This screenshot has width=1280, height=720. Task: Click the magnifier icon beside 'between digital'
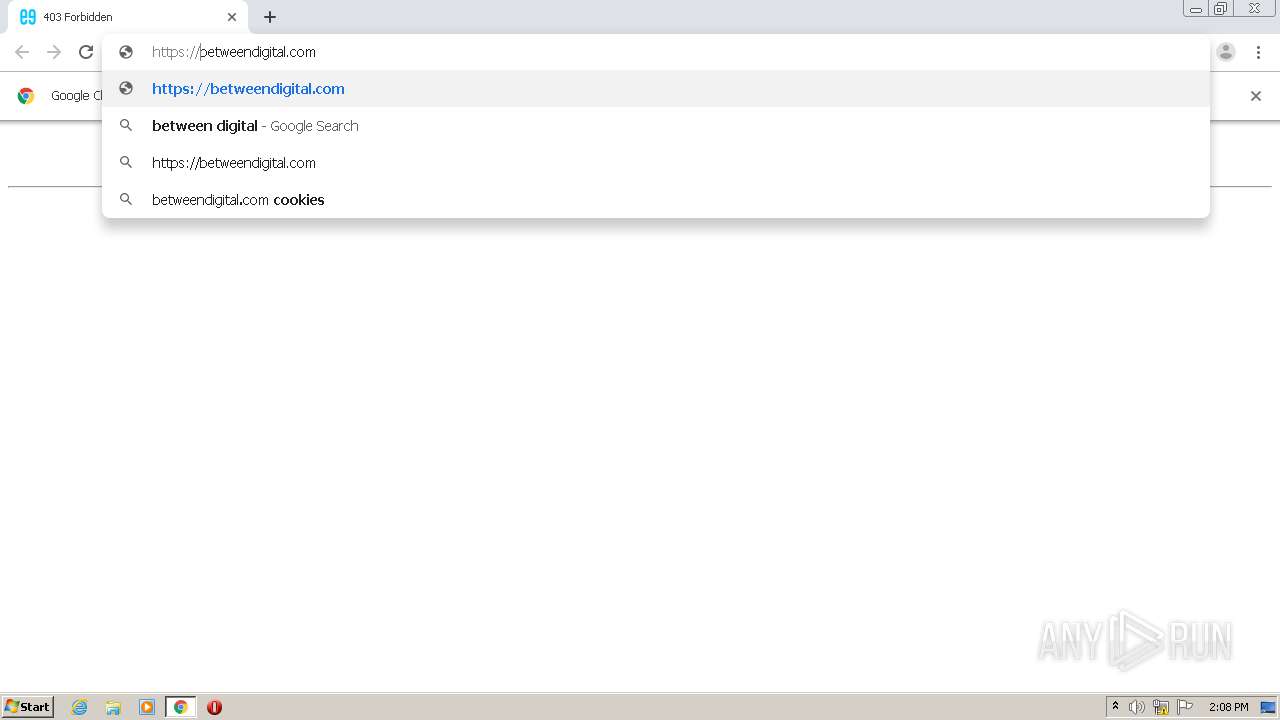(126, 126)
